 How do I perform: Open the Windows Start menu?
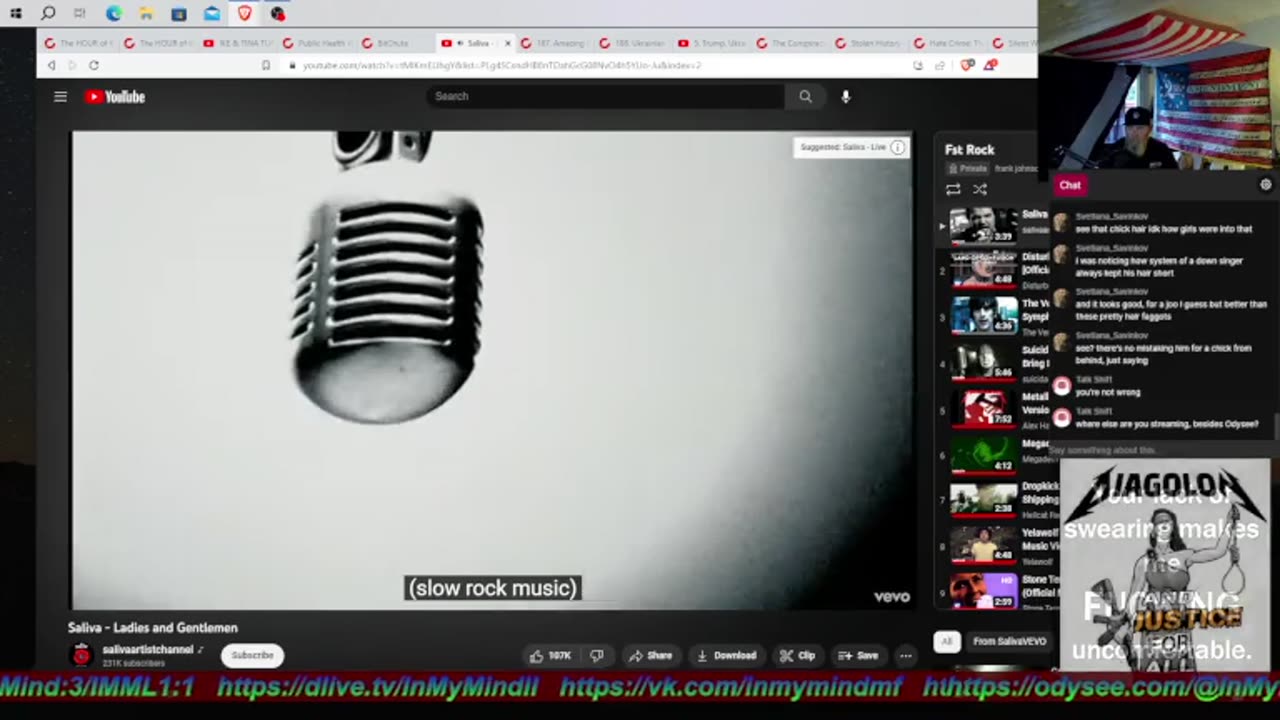pyautogui.click(x=16, y=13)
